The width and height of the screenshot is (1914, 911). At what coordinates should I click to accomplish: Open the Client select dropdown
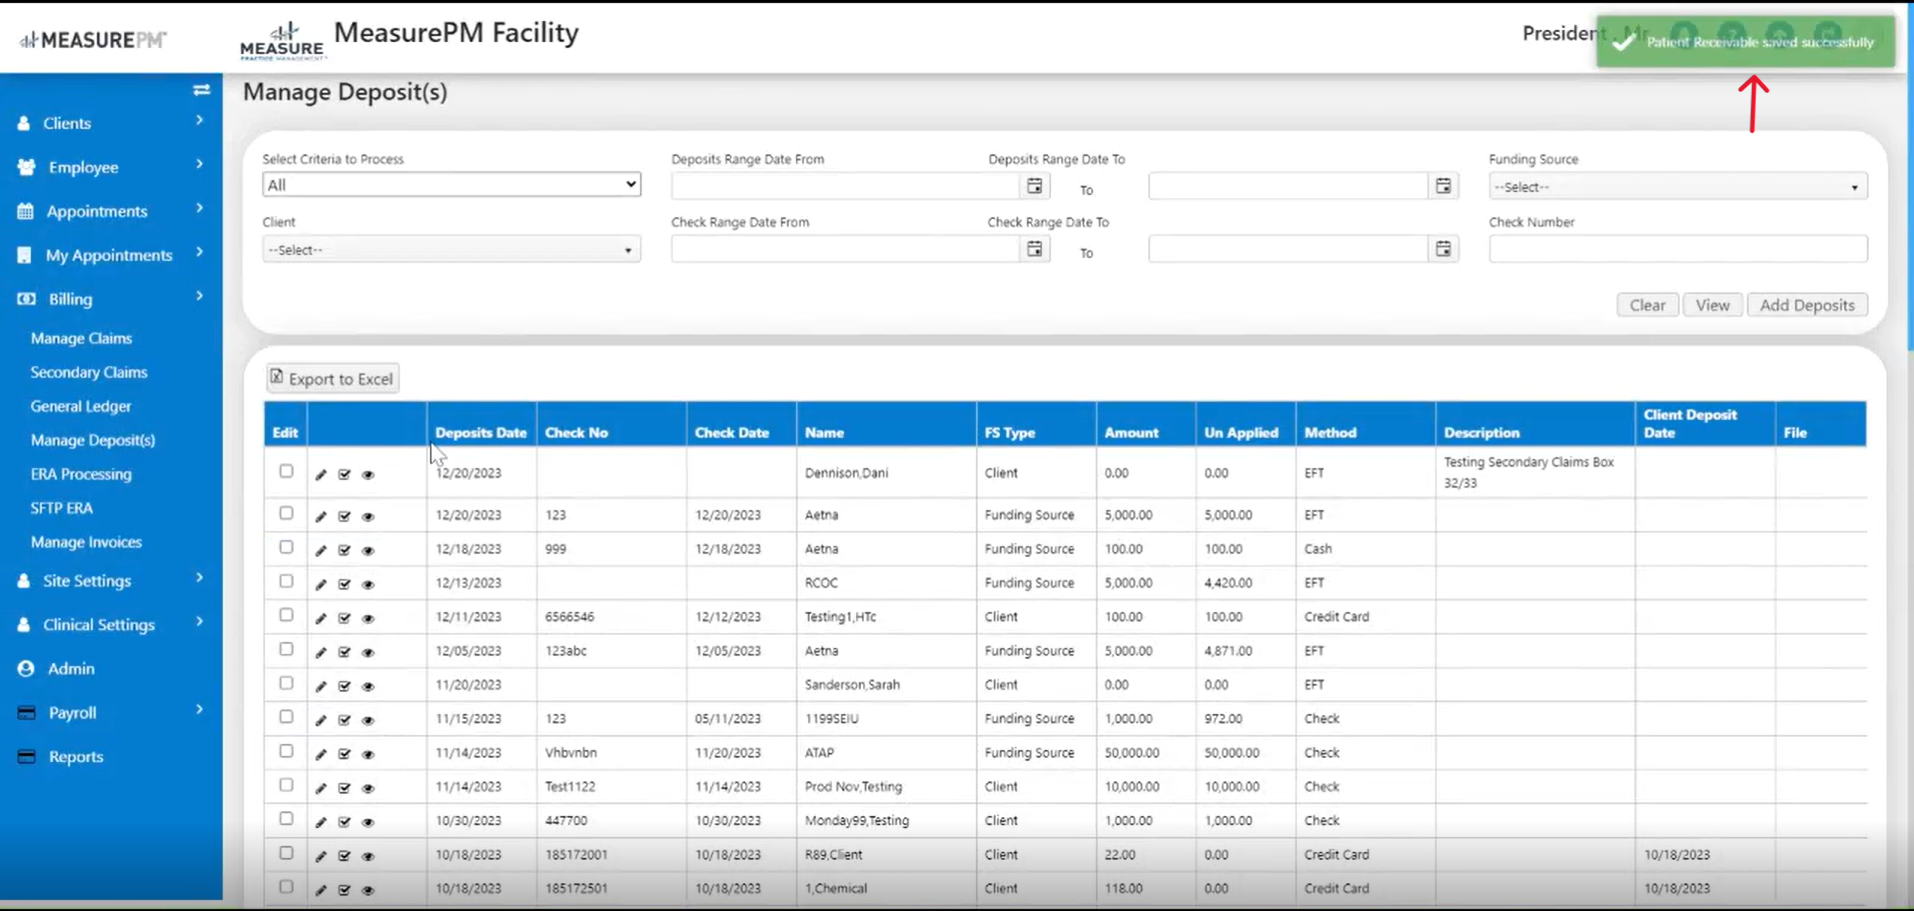point(451,250)
